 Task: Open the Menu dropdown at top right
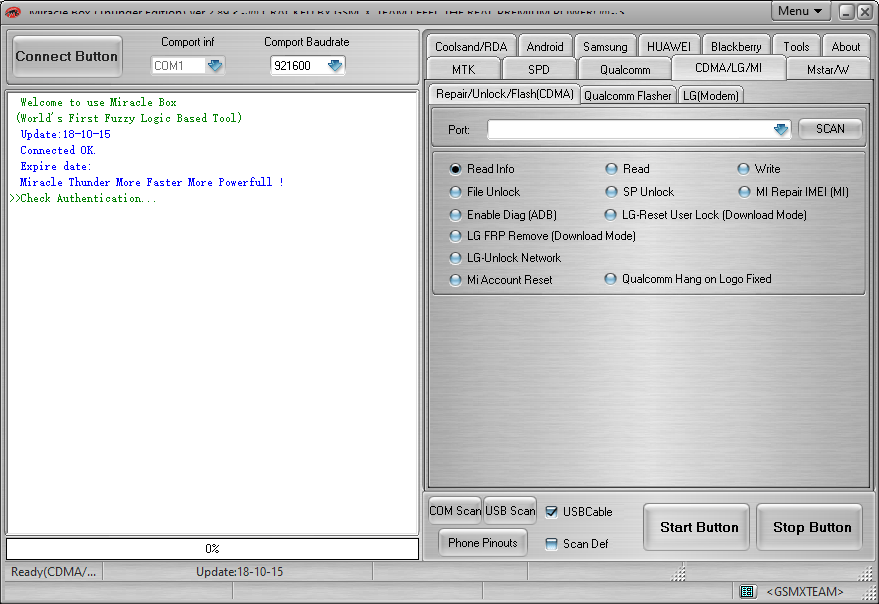pos(800,10)
